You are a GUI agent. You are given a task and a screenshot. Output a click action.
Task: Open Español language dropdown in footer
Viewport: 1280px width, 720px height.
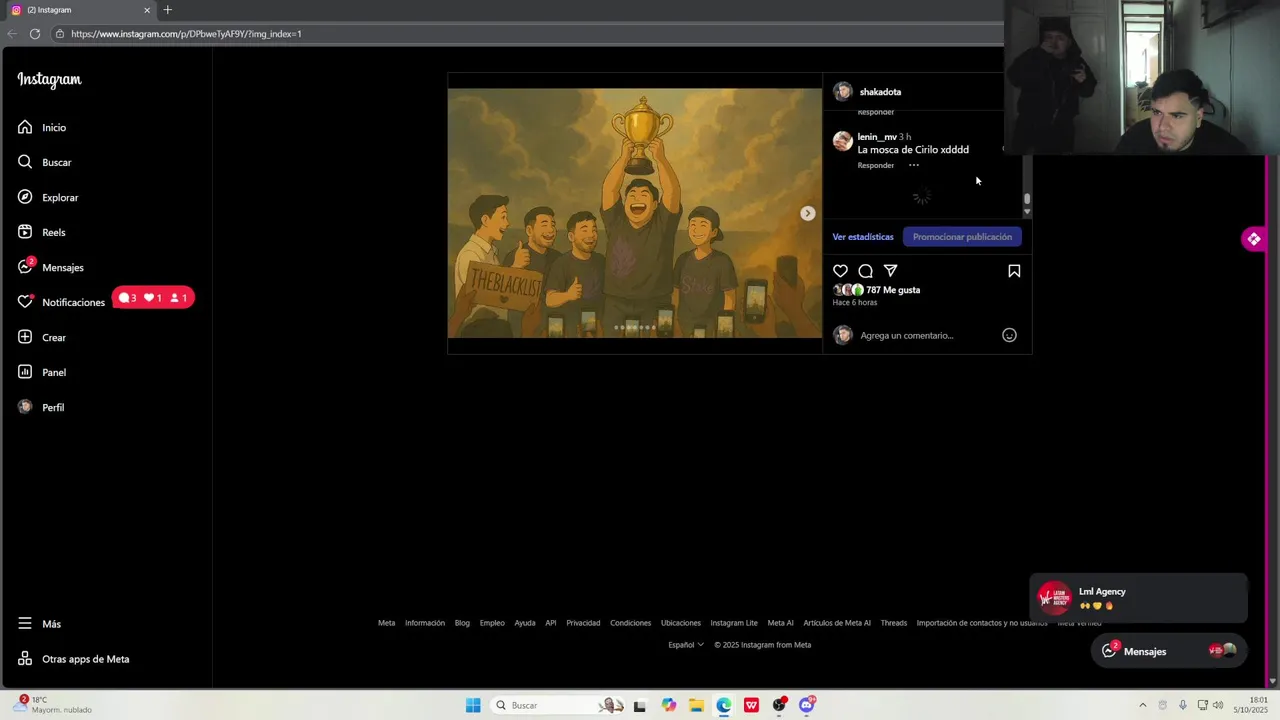(686, 645)
